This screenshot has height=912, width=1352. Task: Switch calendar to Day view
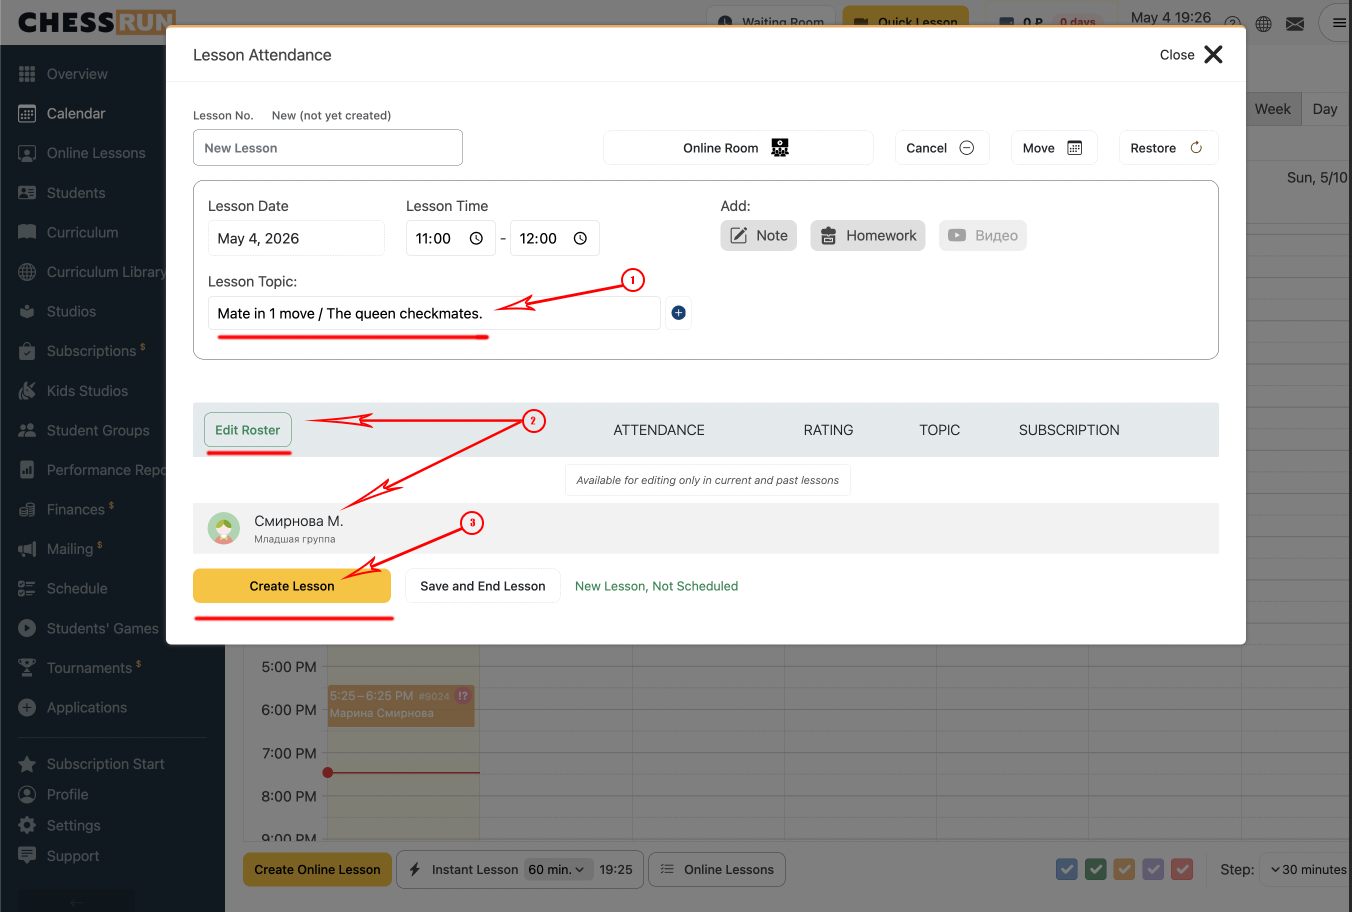(1325, 109)
